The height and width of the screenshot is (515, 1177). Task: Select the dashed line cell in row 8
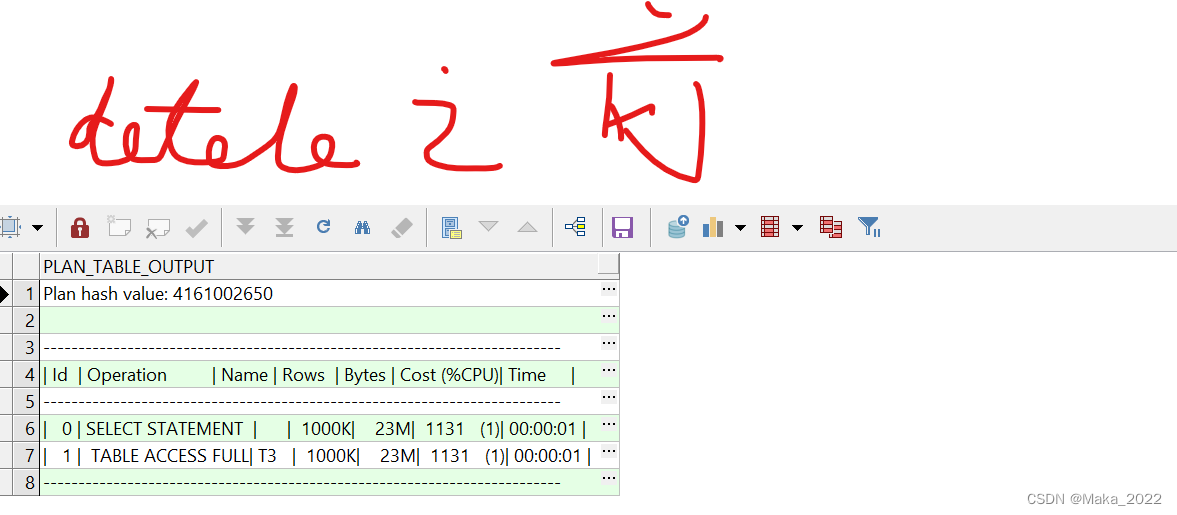[330, 482]
